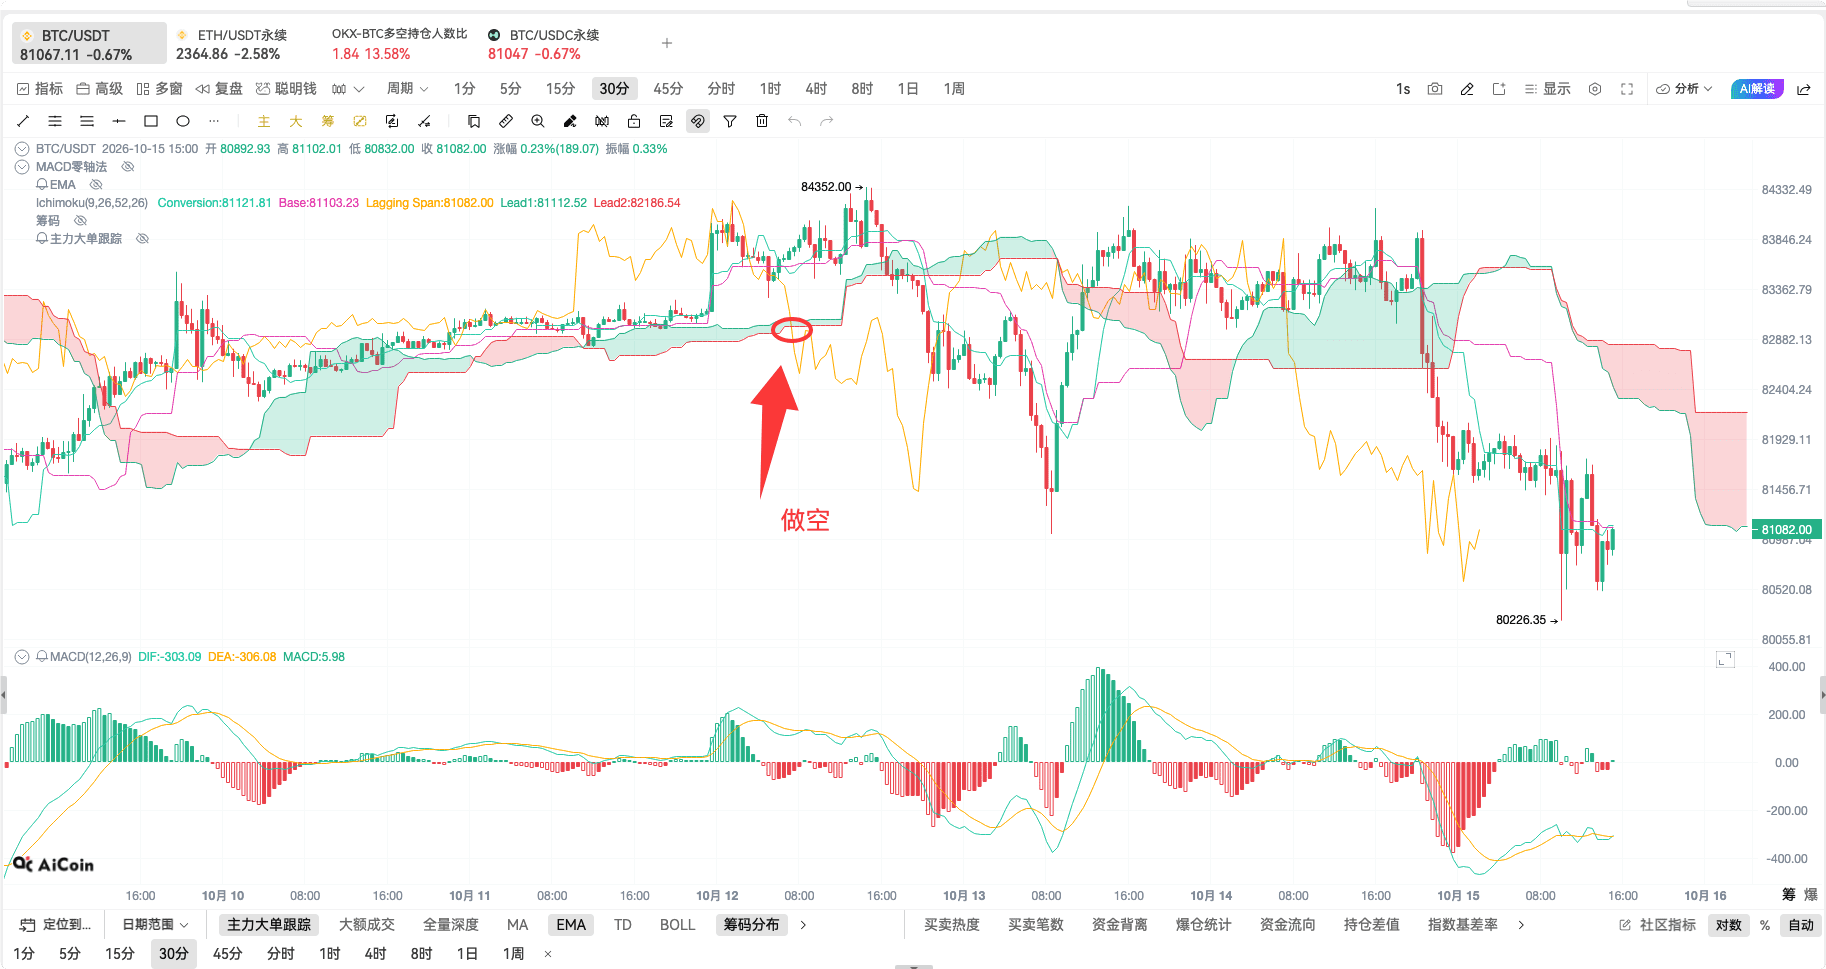The image size is (1826, 969).
Task: Click the share export icon
Action: coord(1804,89)
